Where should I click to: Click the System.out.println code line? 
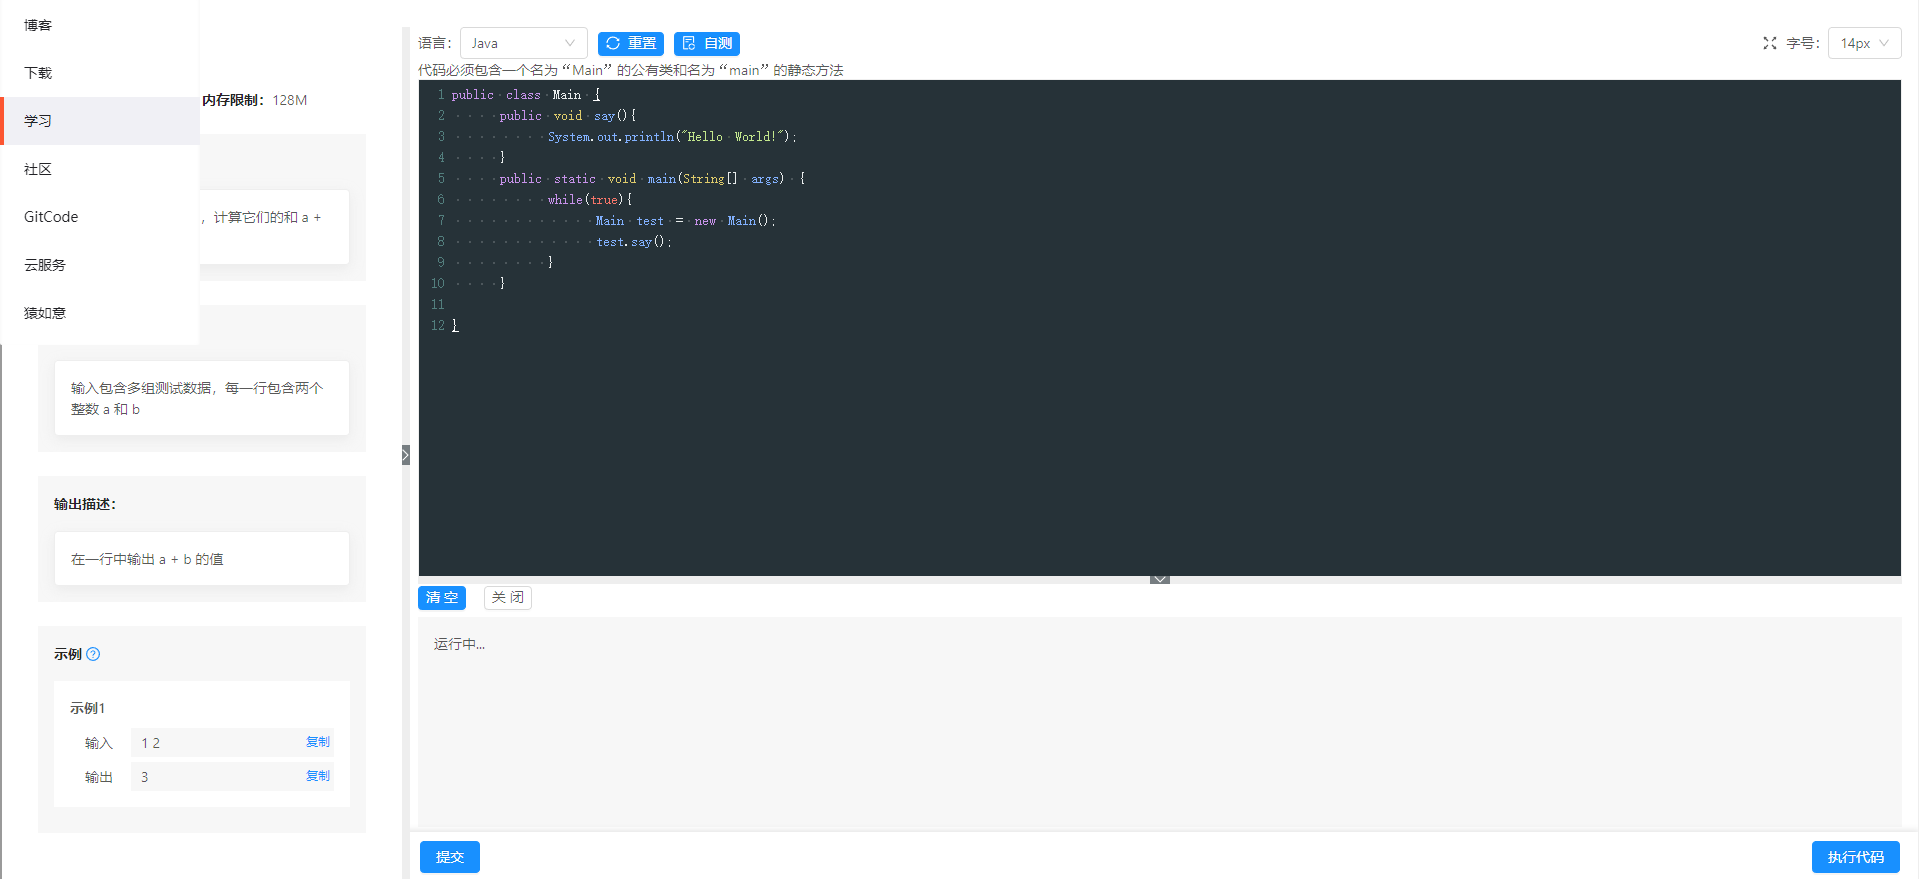tap(672, 137)
